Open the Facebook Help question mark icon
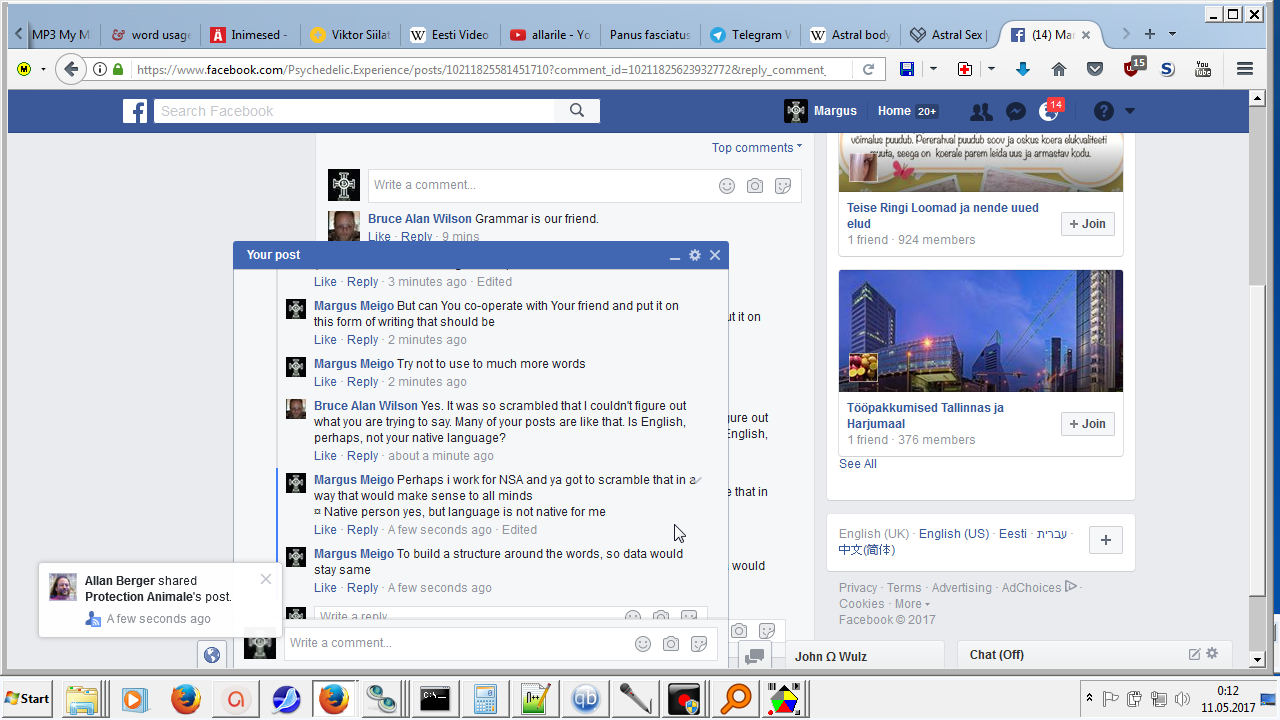Screen dimensions: 1280x720 (x=1104, y=111)
